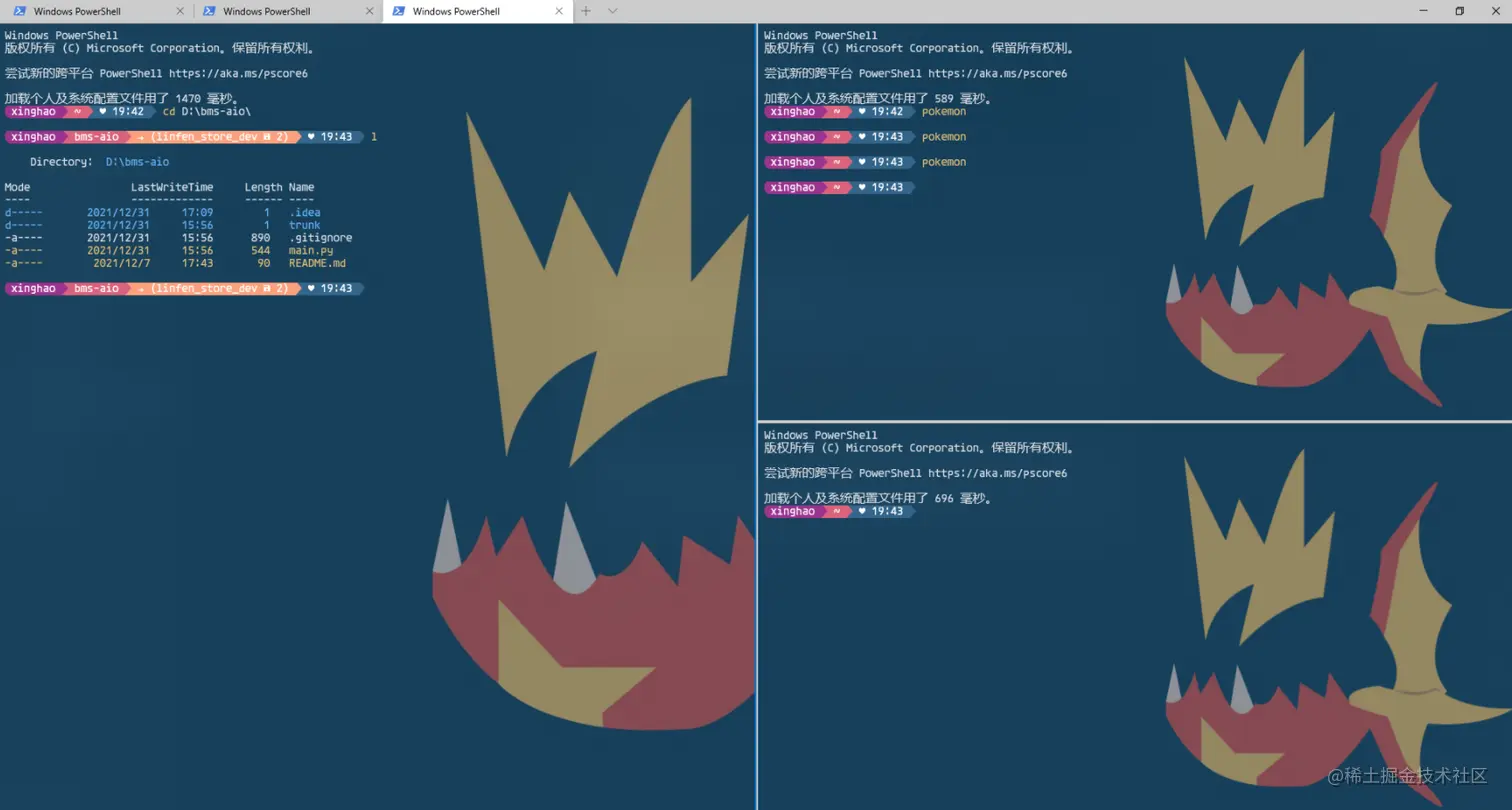1512x810 pixels.
Task: Minimize the Windows Terminal window
Action: 1422,11
